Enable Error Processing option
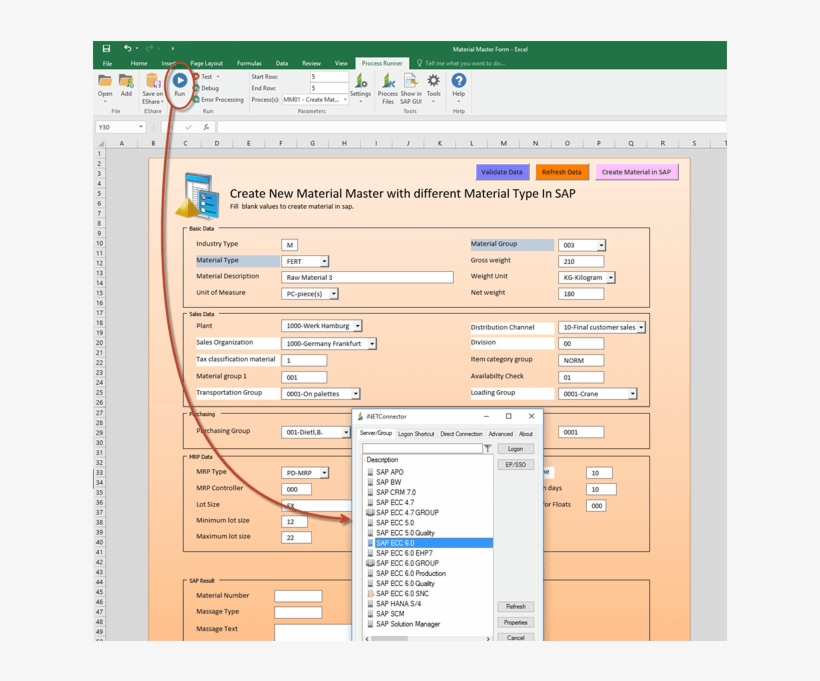Image resolution: width=820 pixels, height=681 pixels. point(222,99)
